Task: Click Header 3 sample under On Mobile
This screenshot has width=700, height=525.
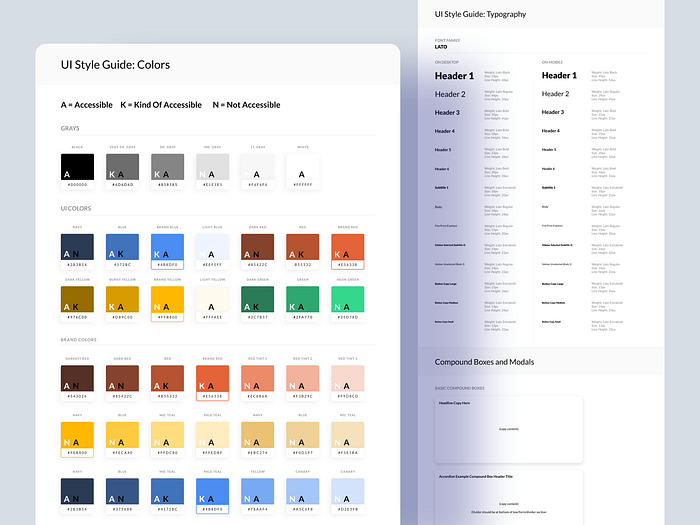Action: coord(553,112)
